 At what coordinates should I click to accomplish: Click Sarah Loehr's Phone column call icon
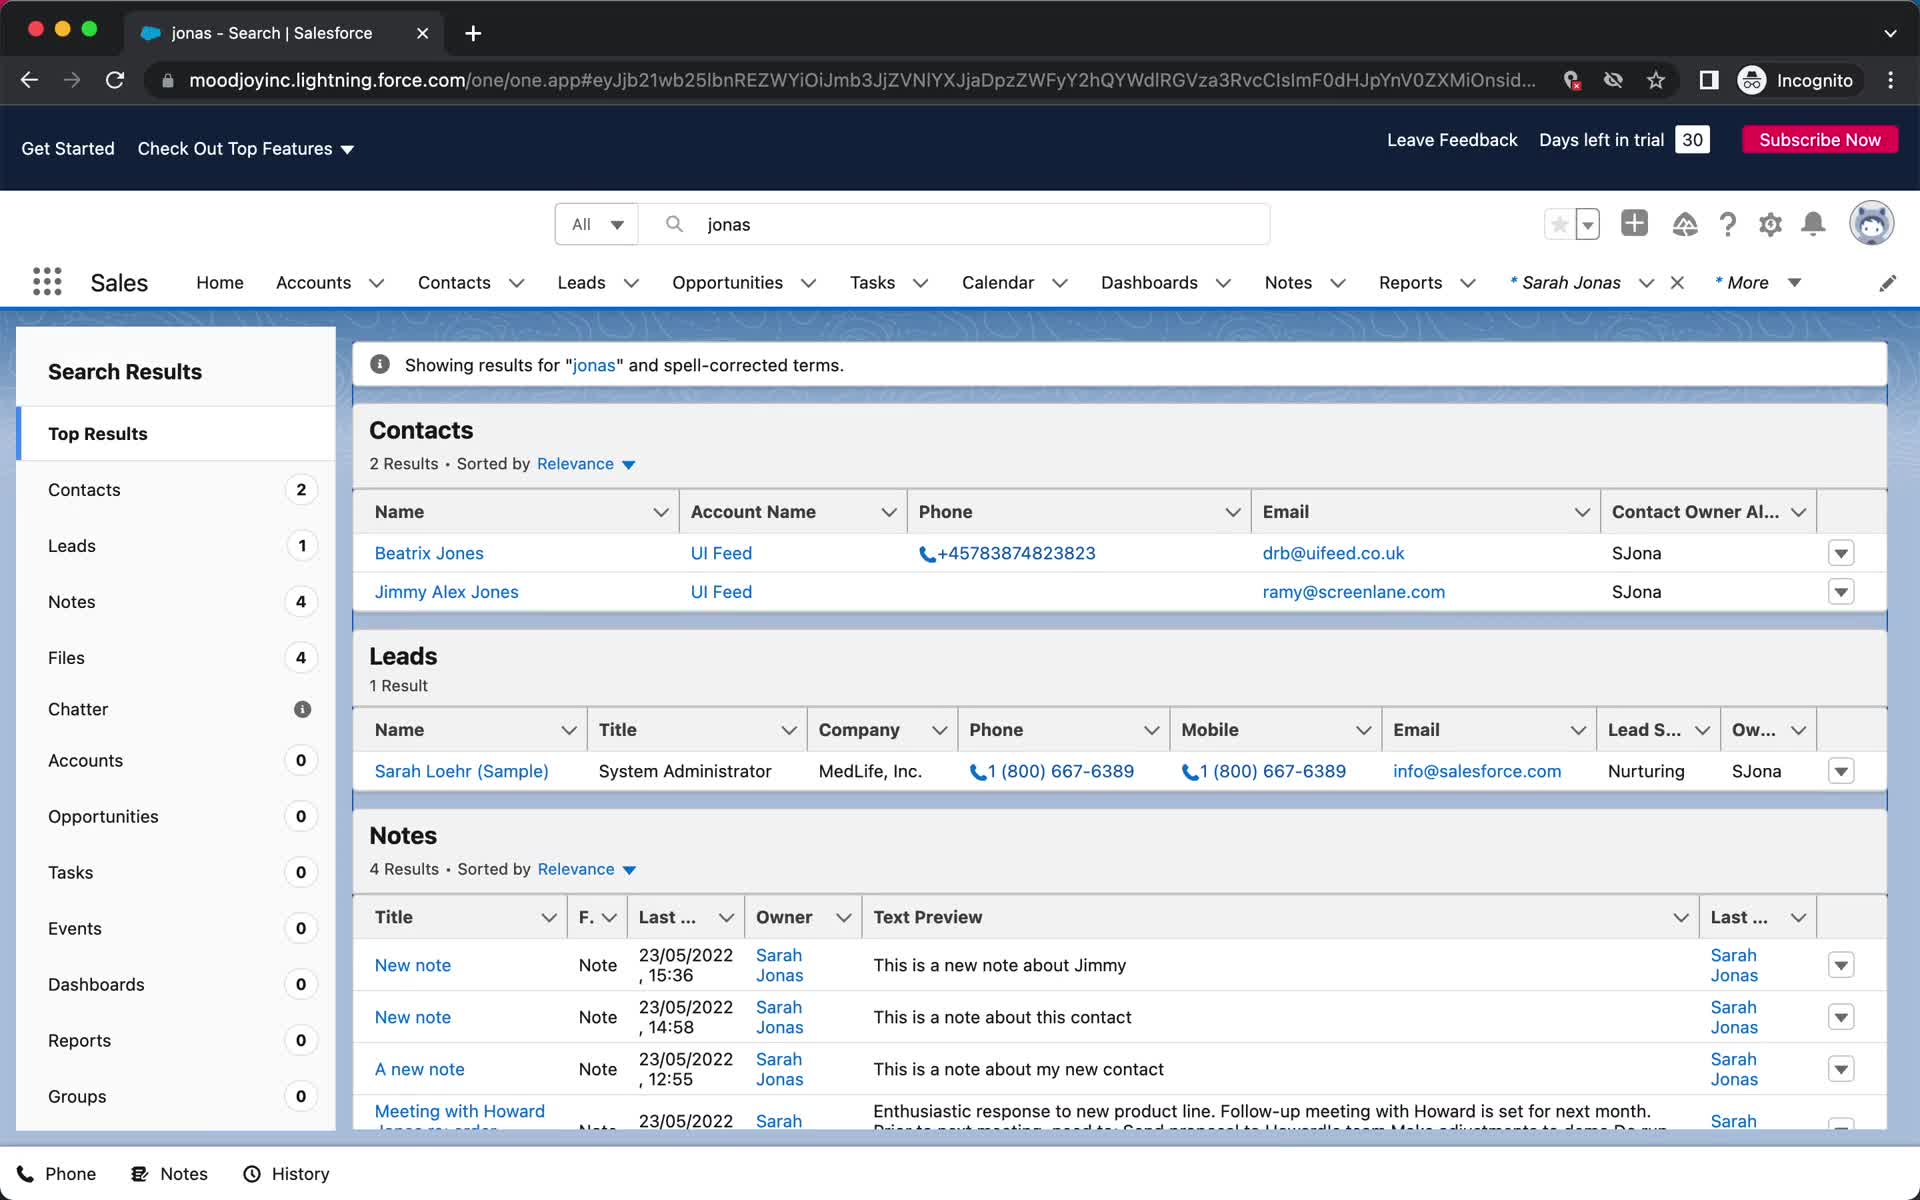(978, 772)
